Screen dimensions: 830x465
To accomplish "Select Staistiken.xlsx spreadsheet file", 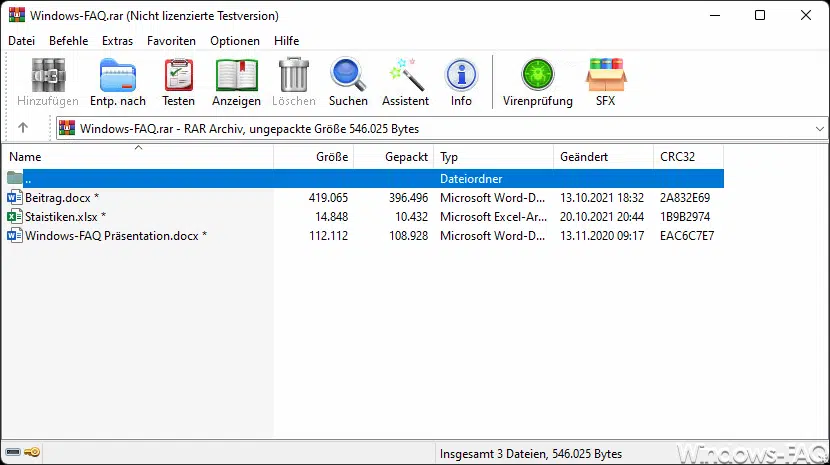I will (x=65, y=217).
